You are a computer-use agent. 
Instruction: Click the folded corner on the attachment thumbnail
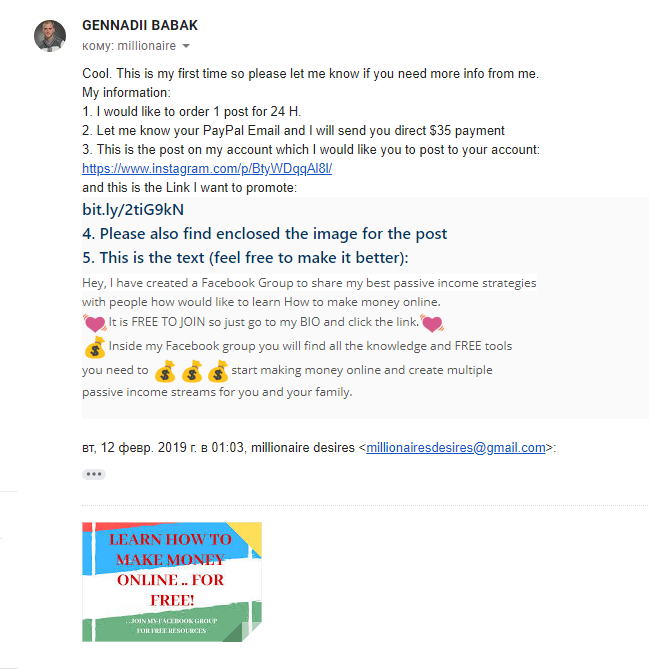pos(252,631)
